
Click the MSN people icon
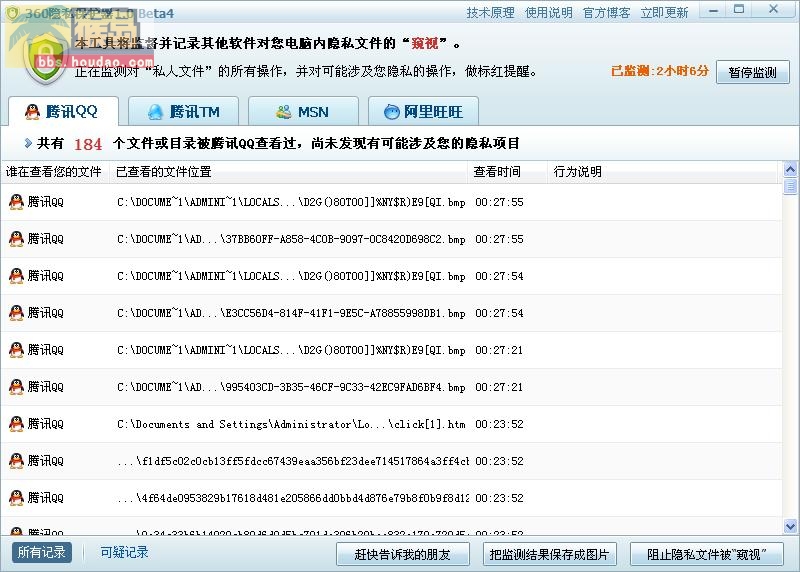[x=284, y=112]
